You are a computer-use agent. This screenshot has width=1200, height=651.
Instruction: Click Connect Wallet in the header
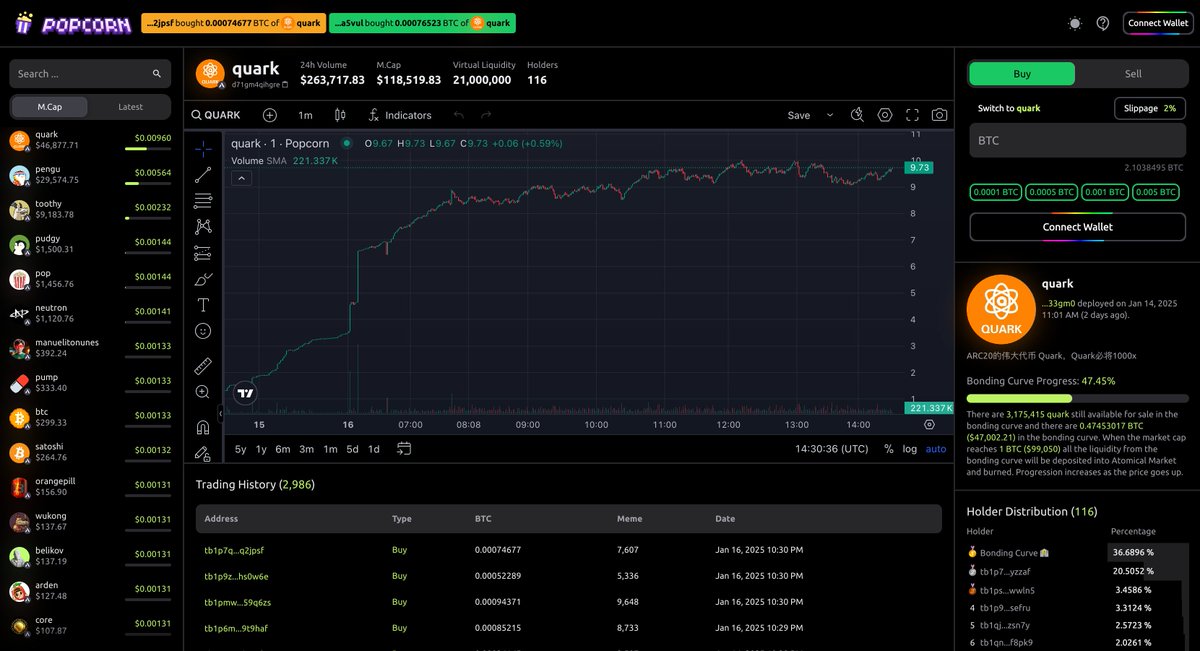pos(1158,23)
